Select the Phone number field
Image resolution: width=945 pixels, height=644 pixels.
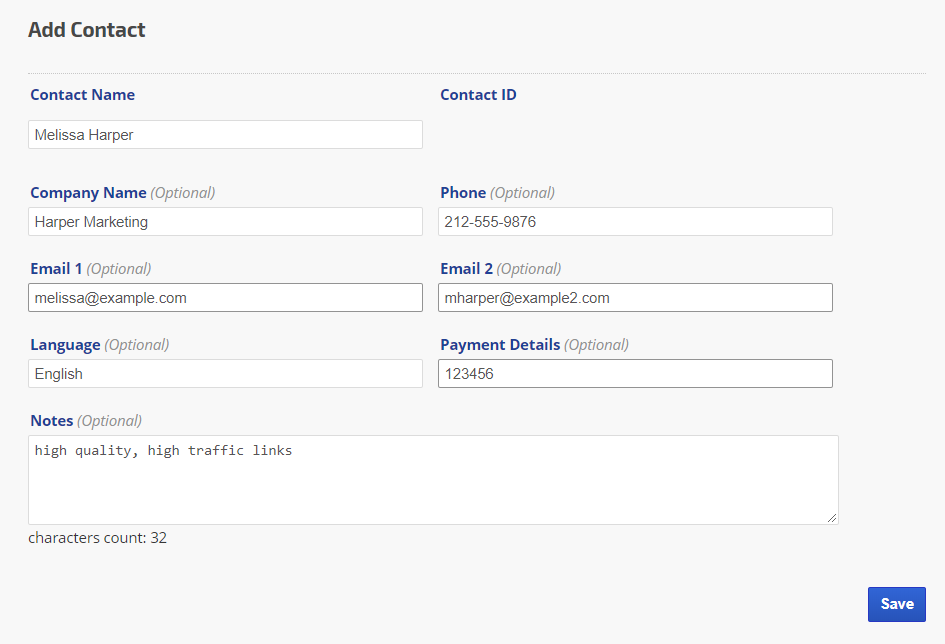tap(635, 222)
